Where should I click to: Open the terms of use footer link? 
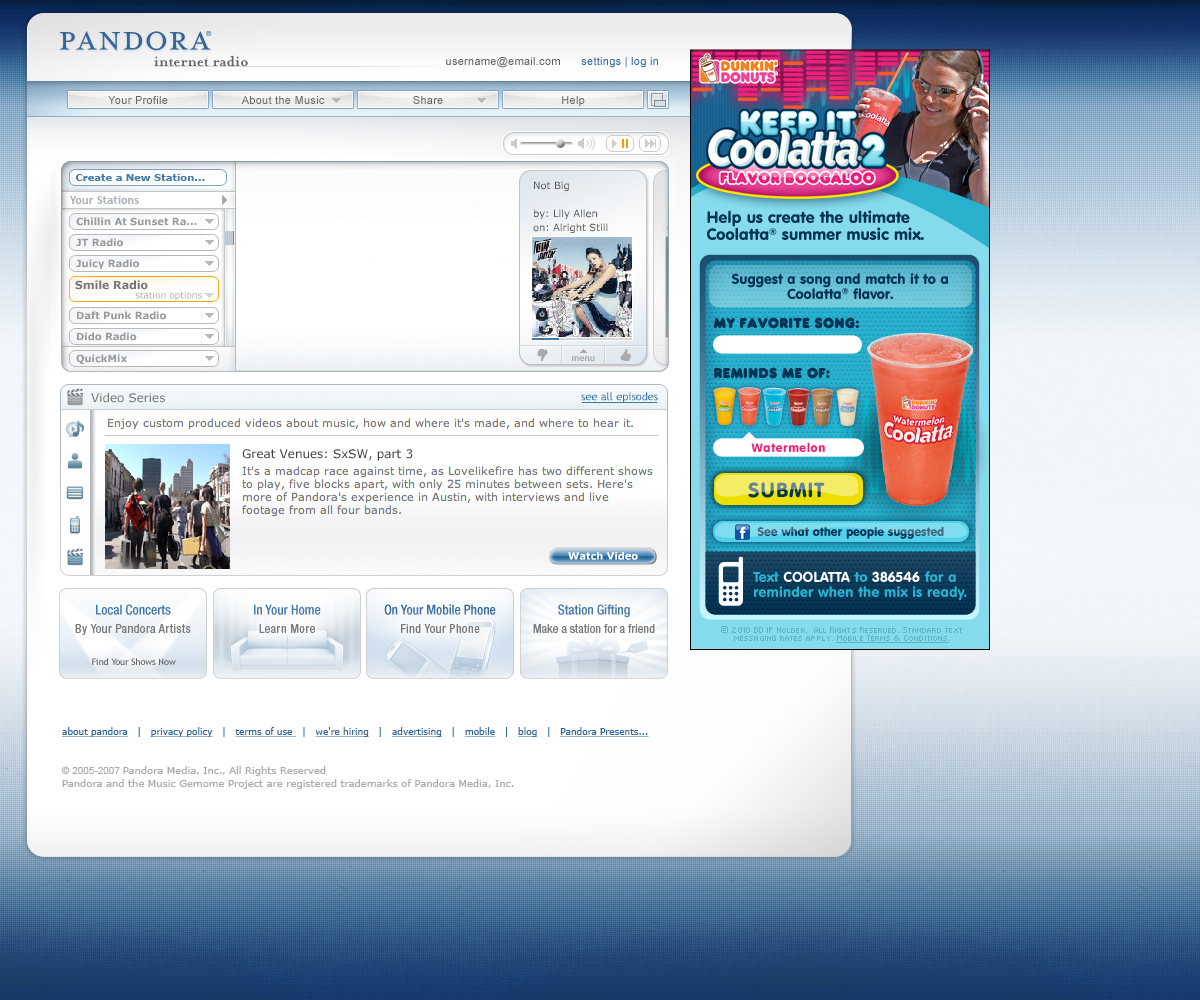(264, 732)
